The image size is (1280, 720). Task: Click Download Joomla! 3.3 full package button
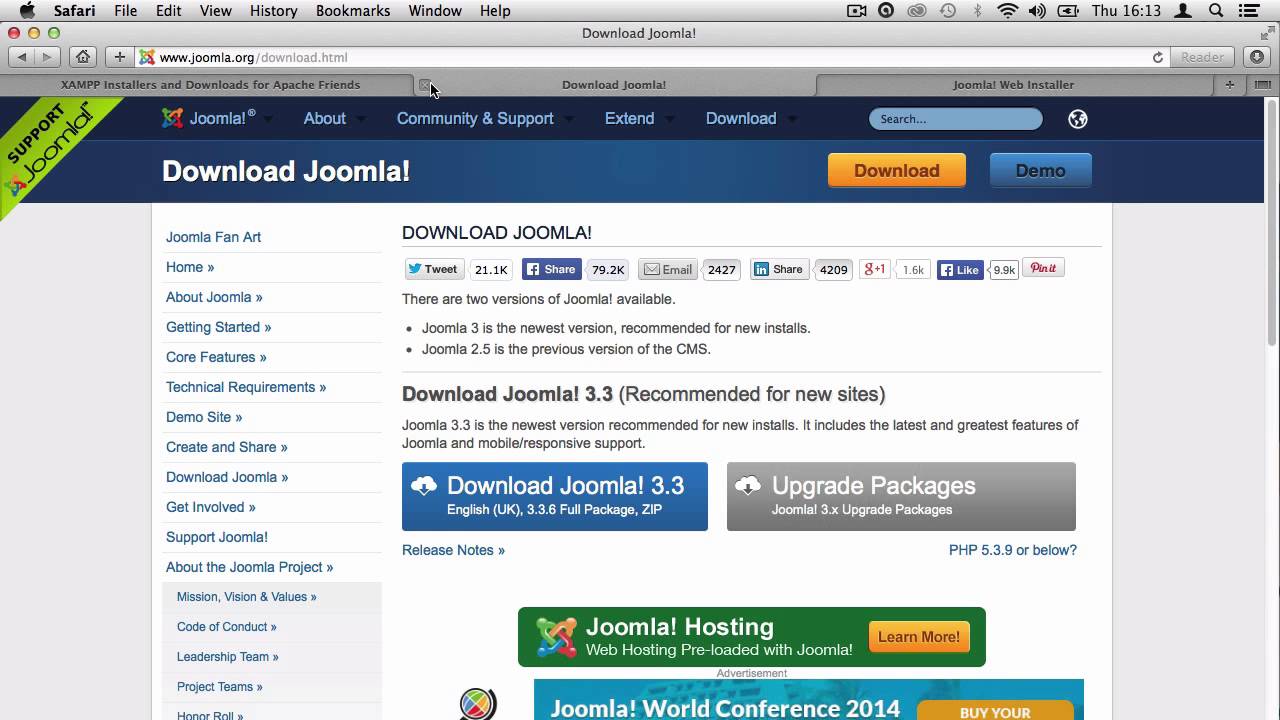point(554,496)
